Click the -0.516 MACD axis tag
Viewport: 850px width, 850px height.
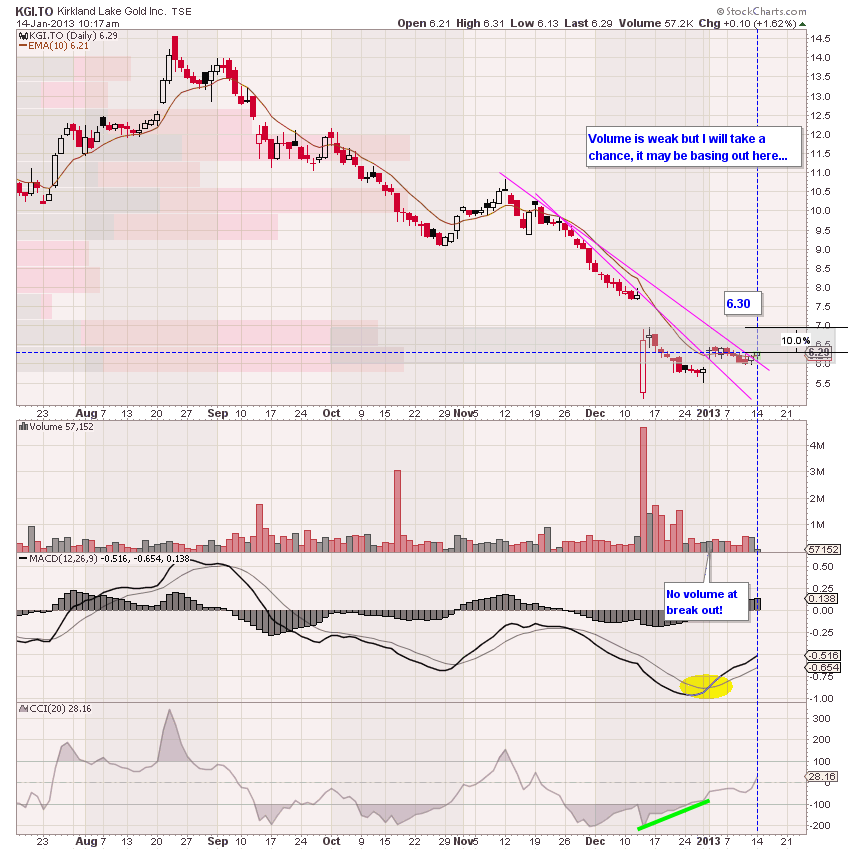click(823, 655)
